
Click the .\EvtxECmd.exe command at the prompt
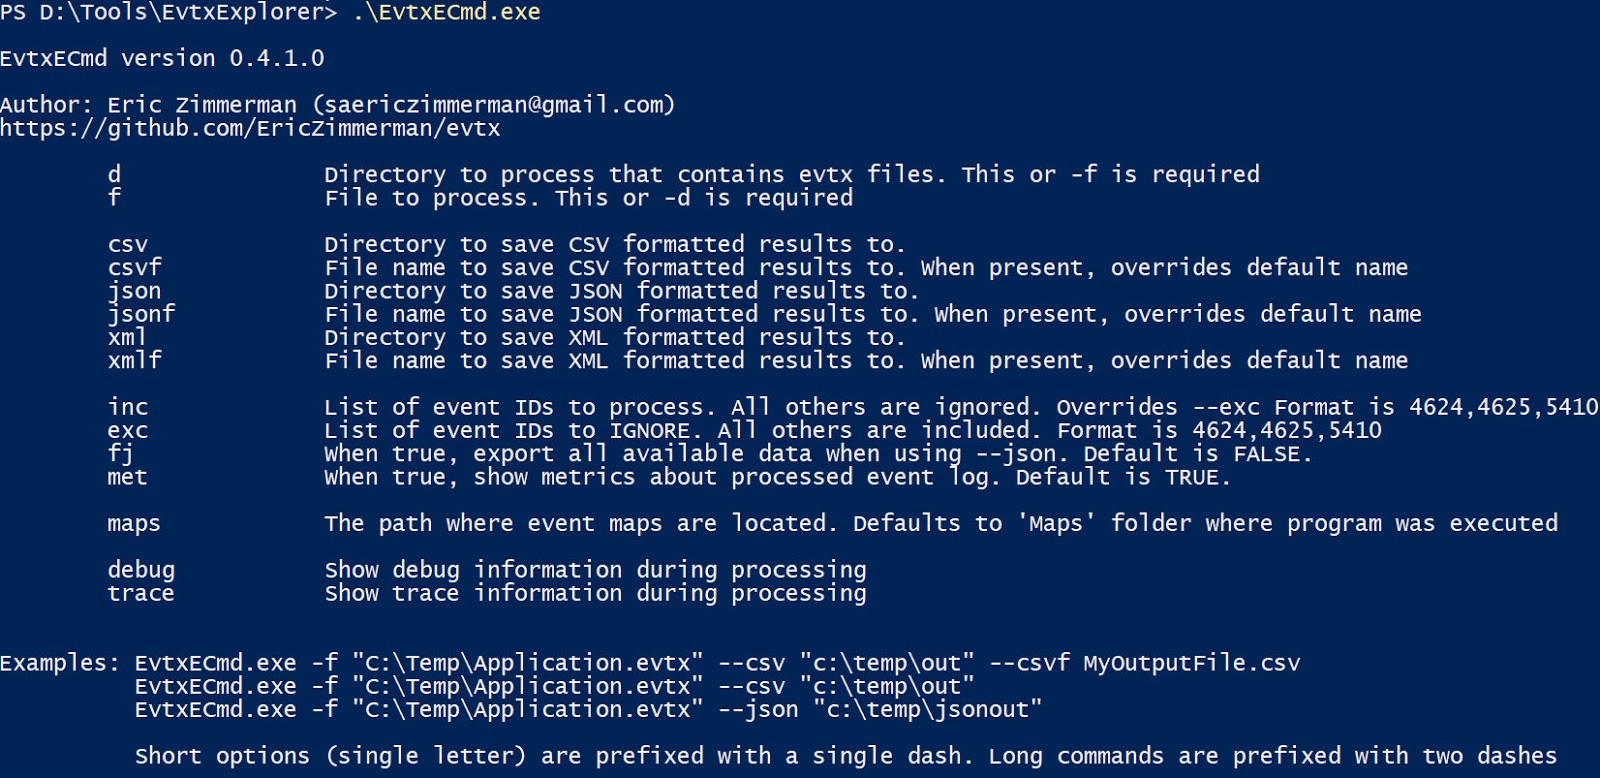tap(447, 13)
